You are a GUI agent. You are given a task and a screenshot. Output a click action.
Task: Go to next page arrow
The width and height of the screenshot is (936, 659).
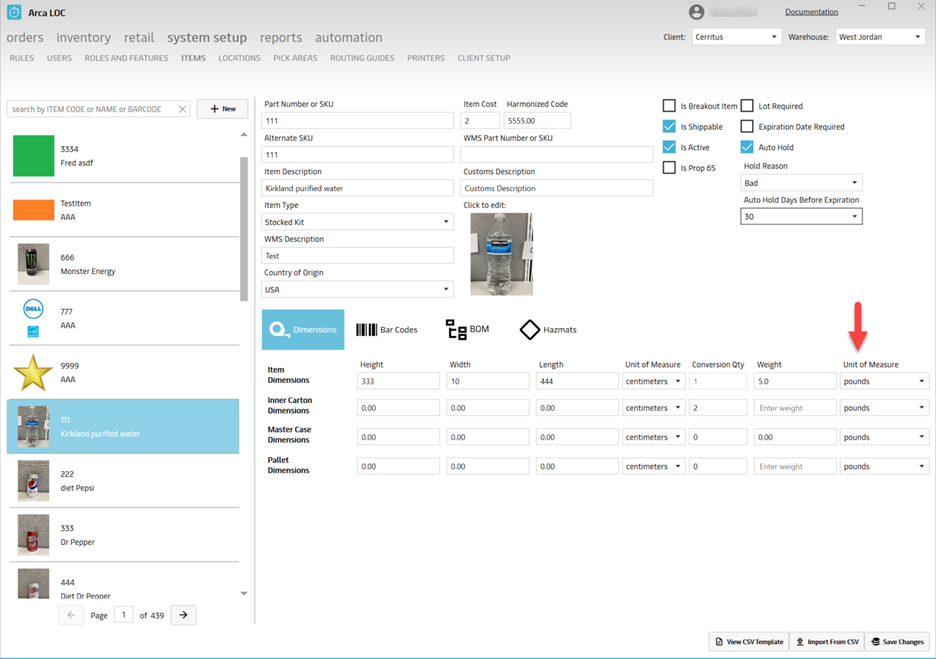click(x=183, y=615)
